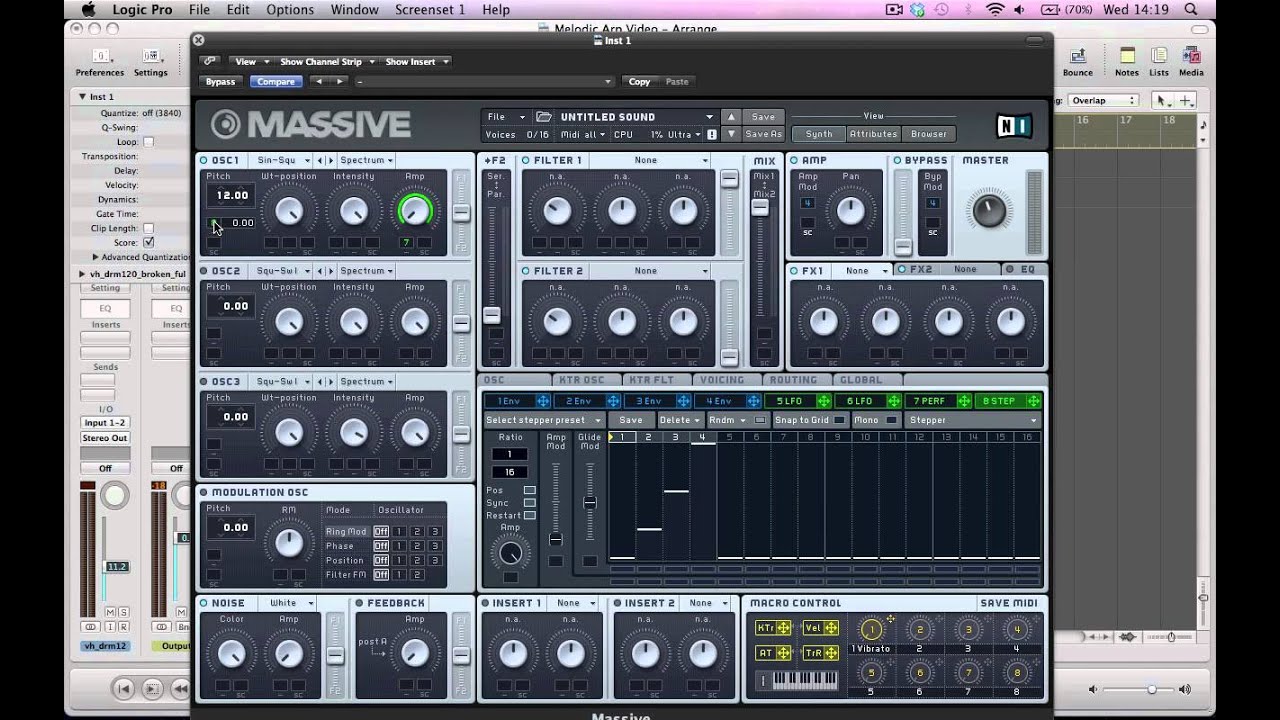The width and height of the screenshot is (1280, 720).
Task: Open the Notes panel in Logic
Action: click(x=1127, y=62)
